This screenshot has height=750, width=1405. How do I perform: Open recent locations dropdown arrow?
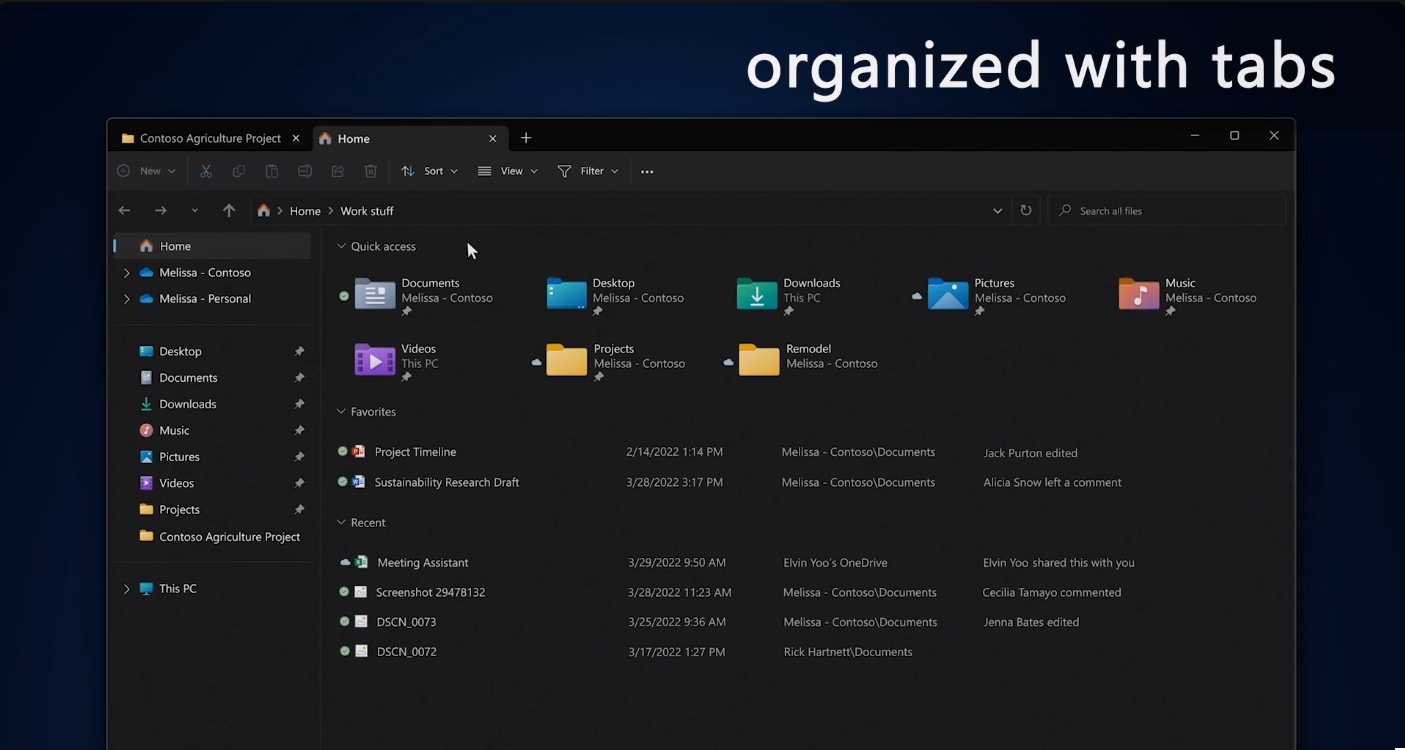click(x=194, y=211)
